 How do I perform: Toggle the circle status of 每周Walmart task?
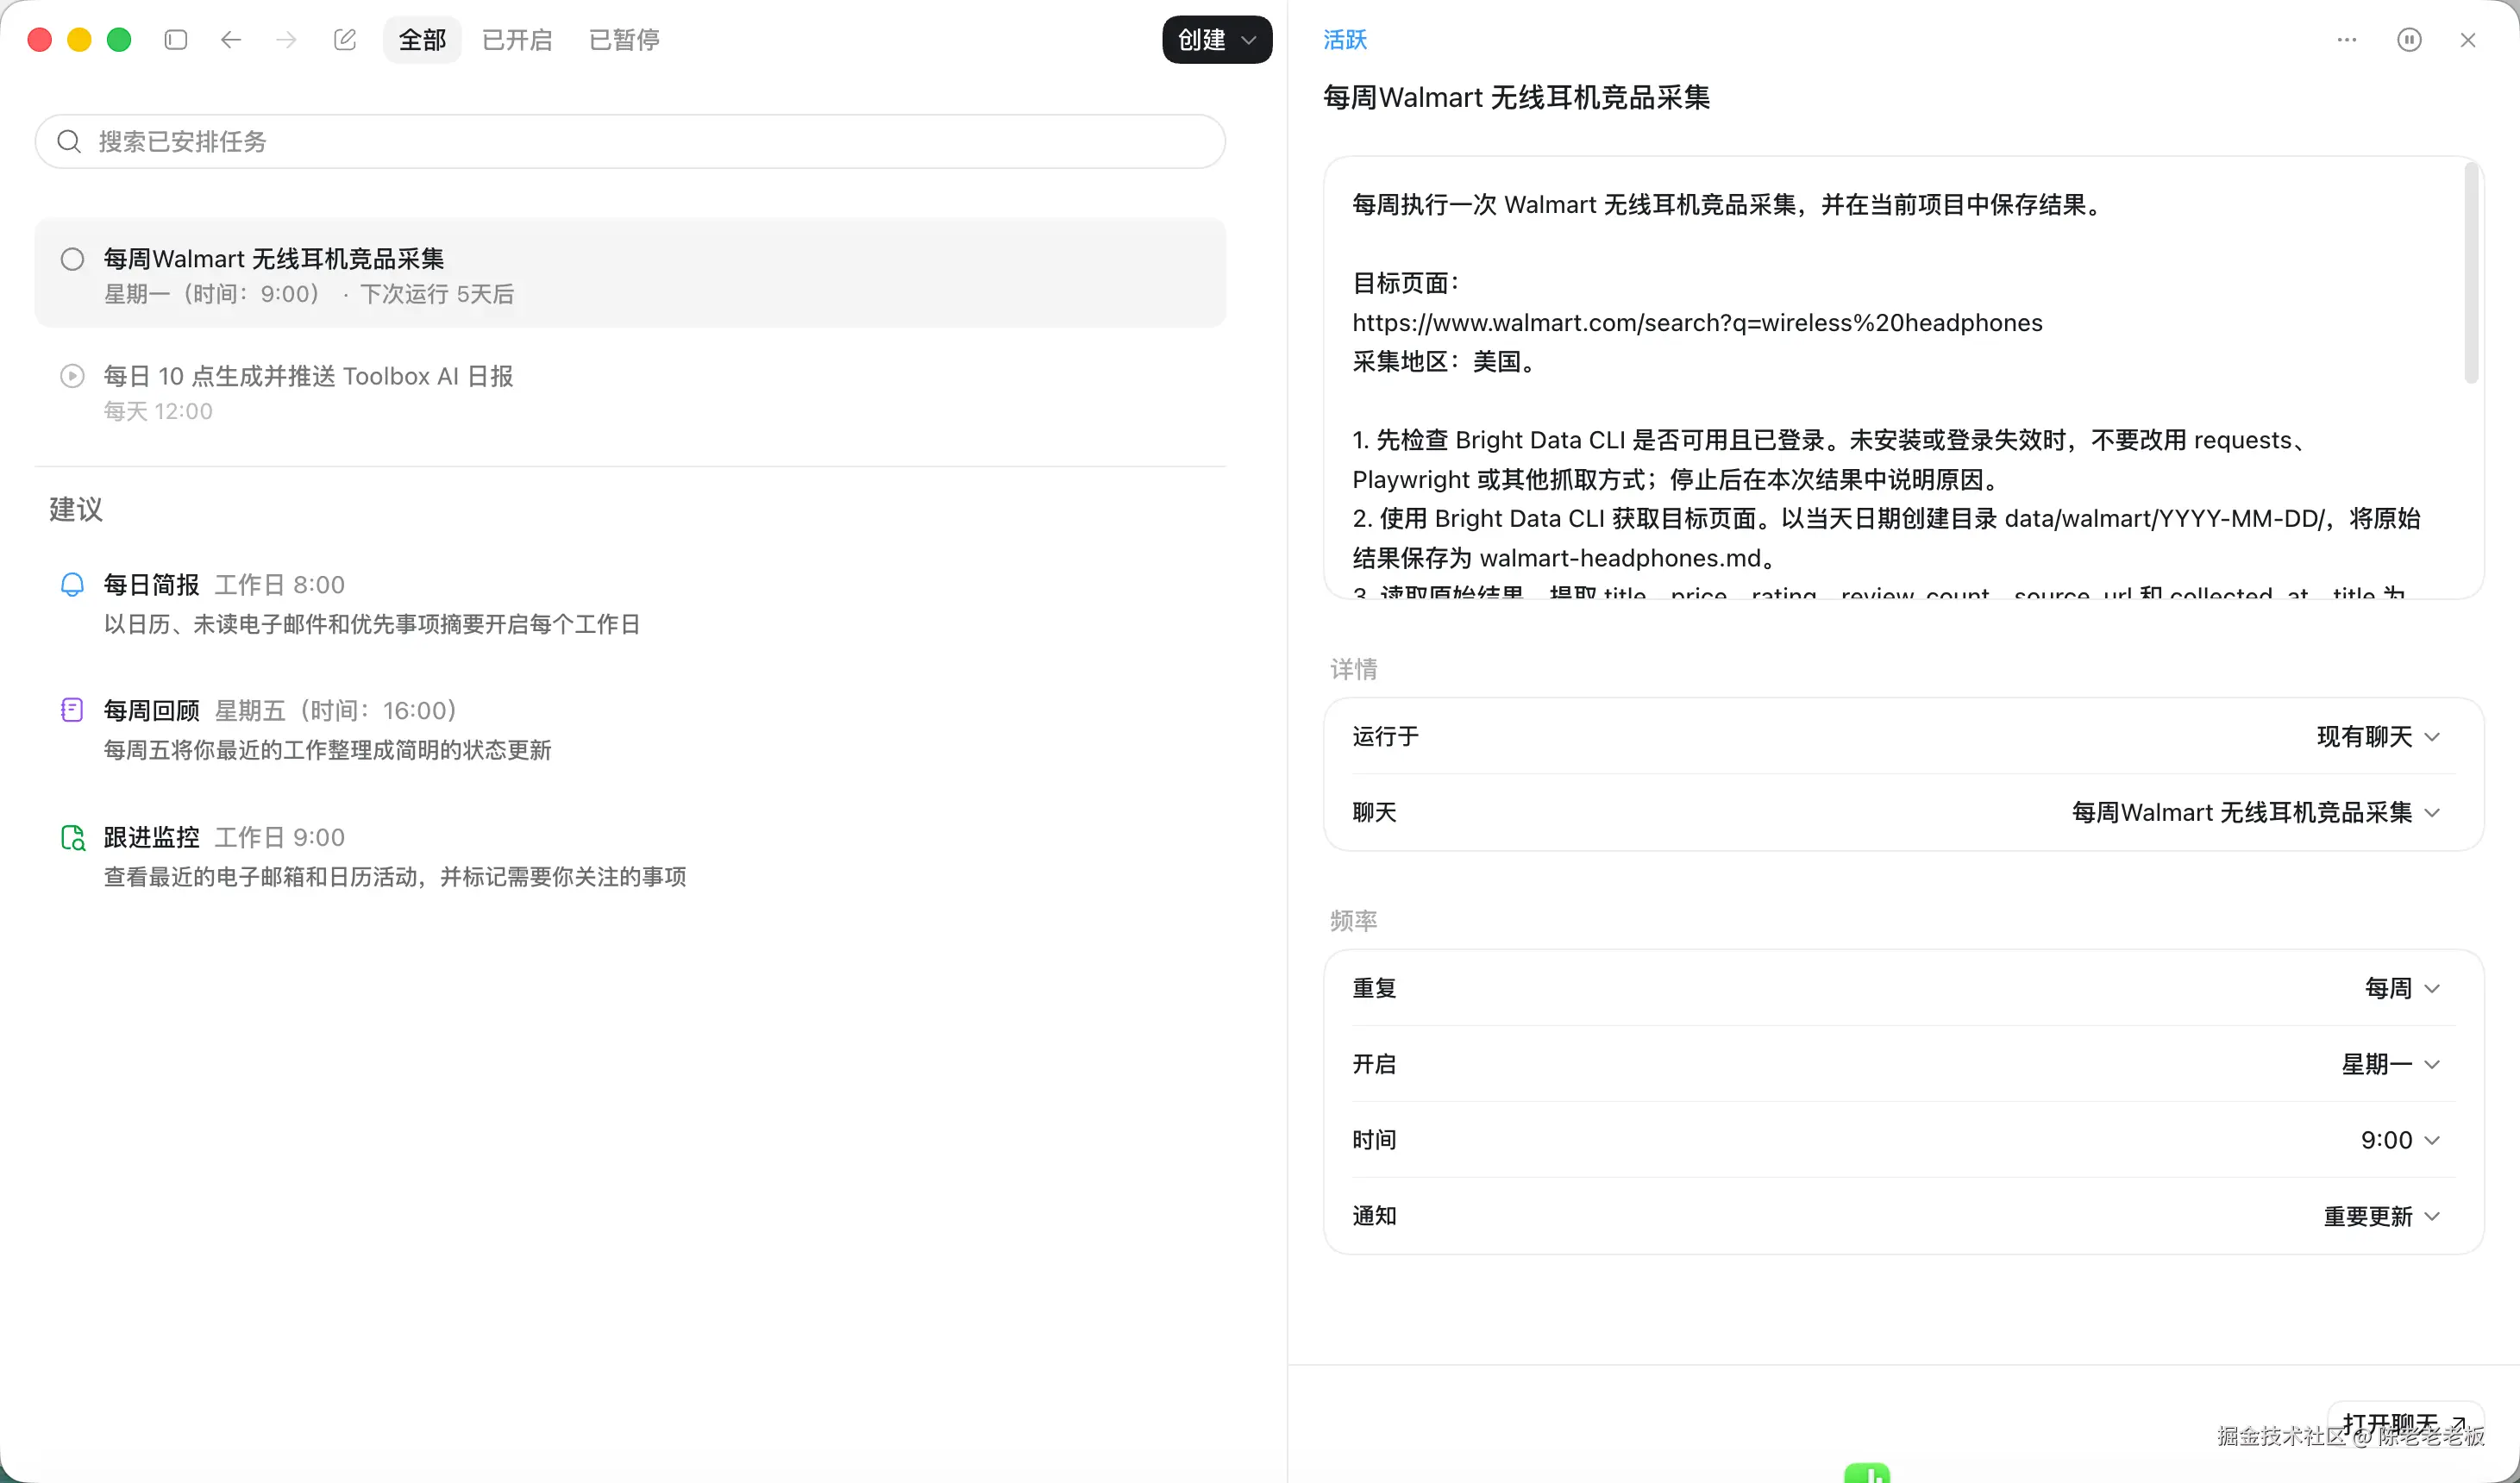click(72, 259)
